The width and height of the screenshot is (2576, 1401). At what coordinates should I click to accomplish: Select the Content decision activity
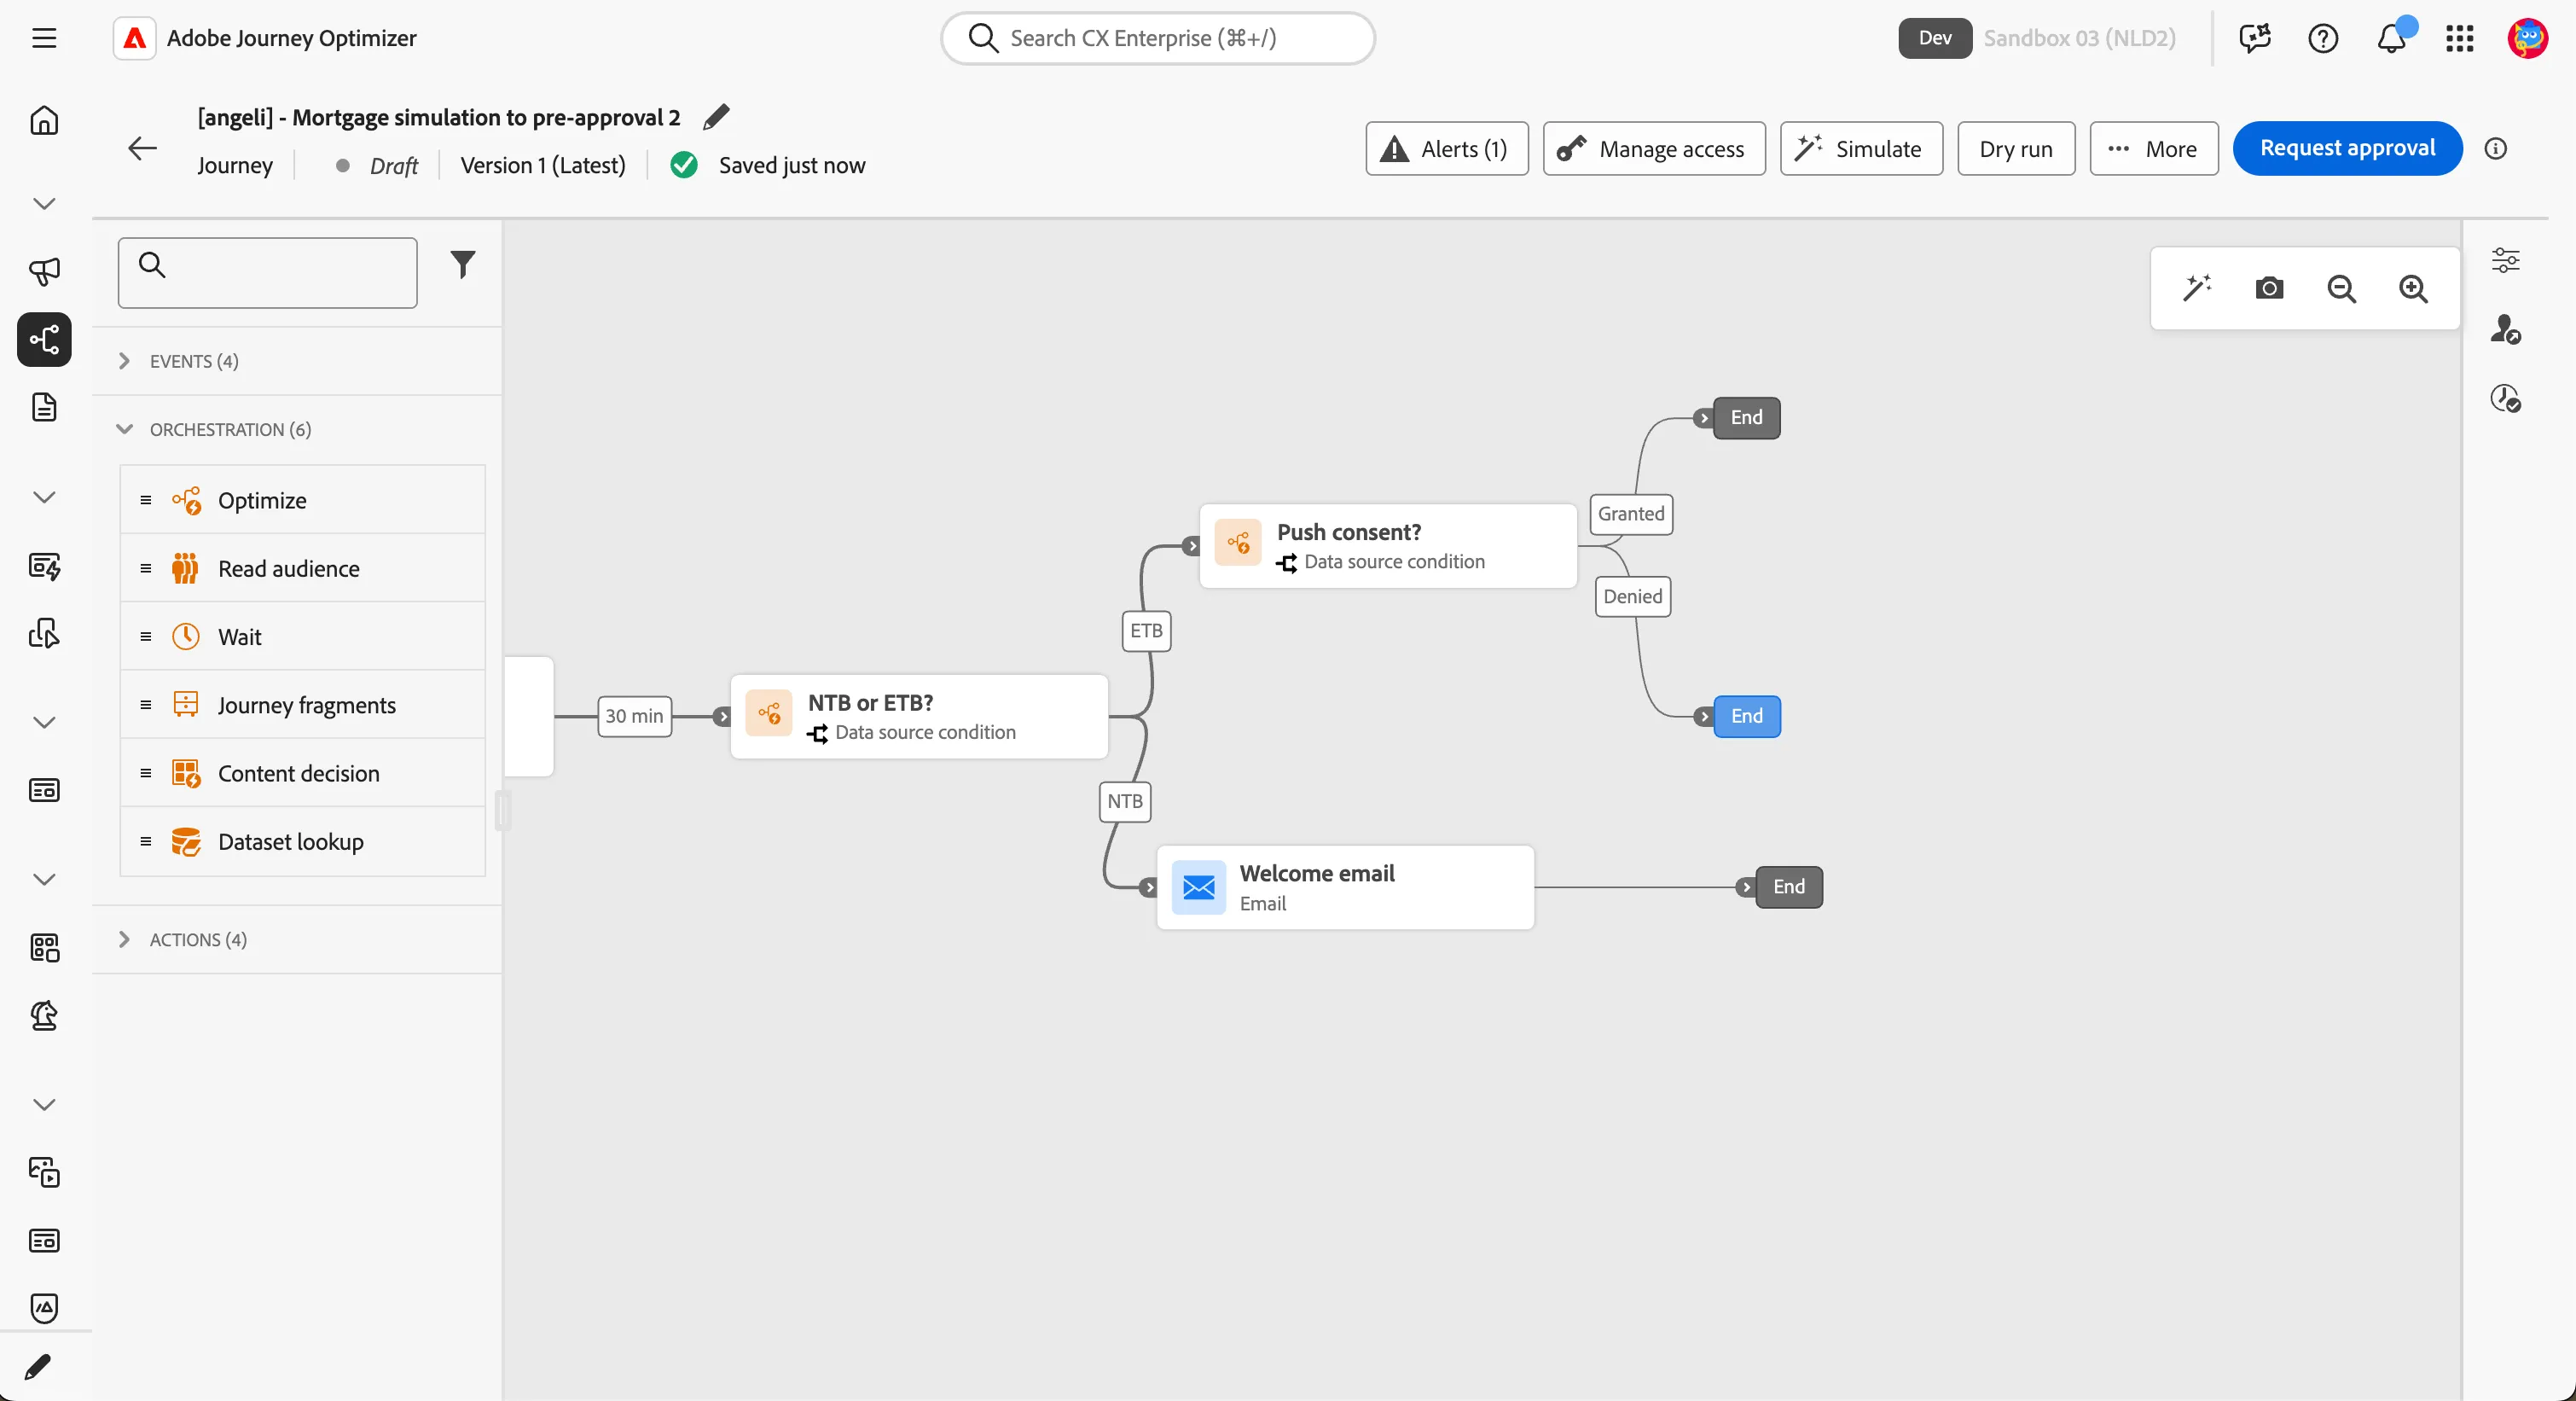pos(302,773)
